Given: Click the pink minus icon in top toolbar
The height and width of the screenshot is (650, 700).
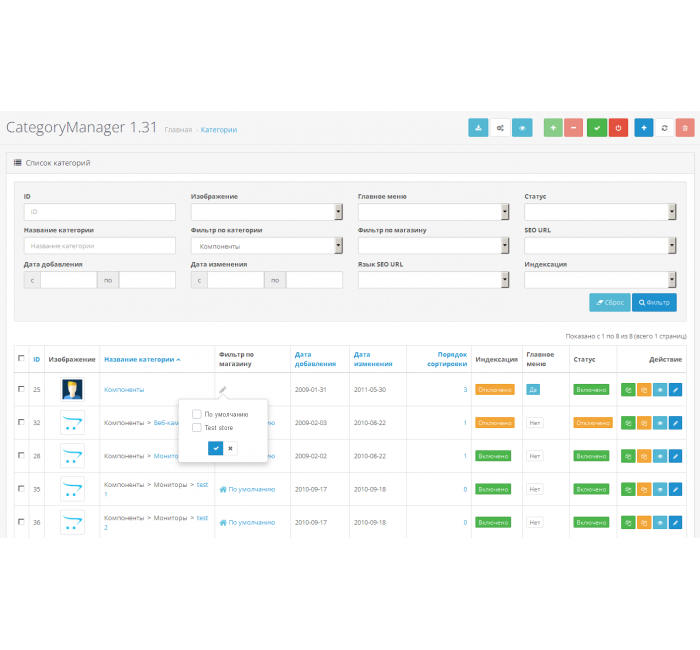Looking at the screenshot, I should [x=573, y=128].
